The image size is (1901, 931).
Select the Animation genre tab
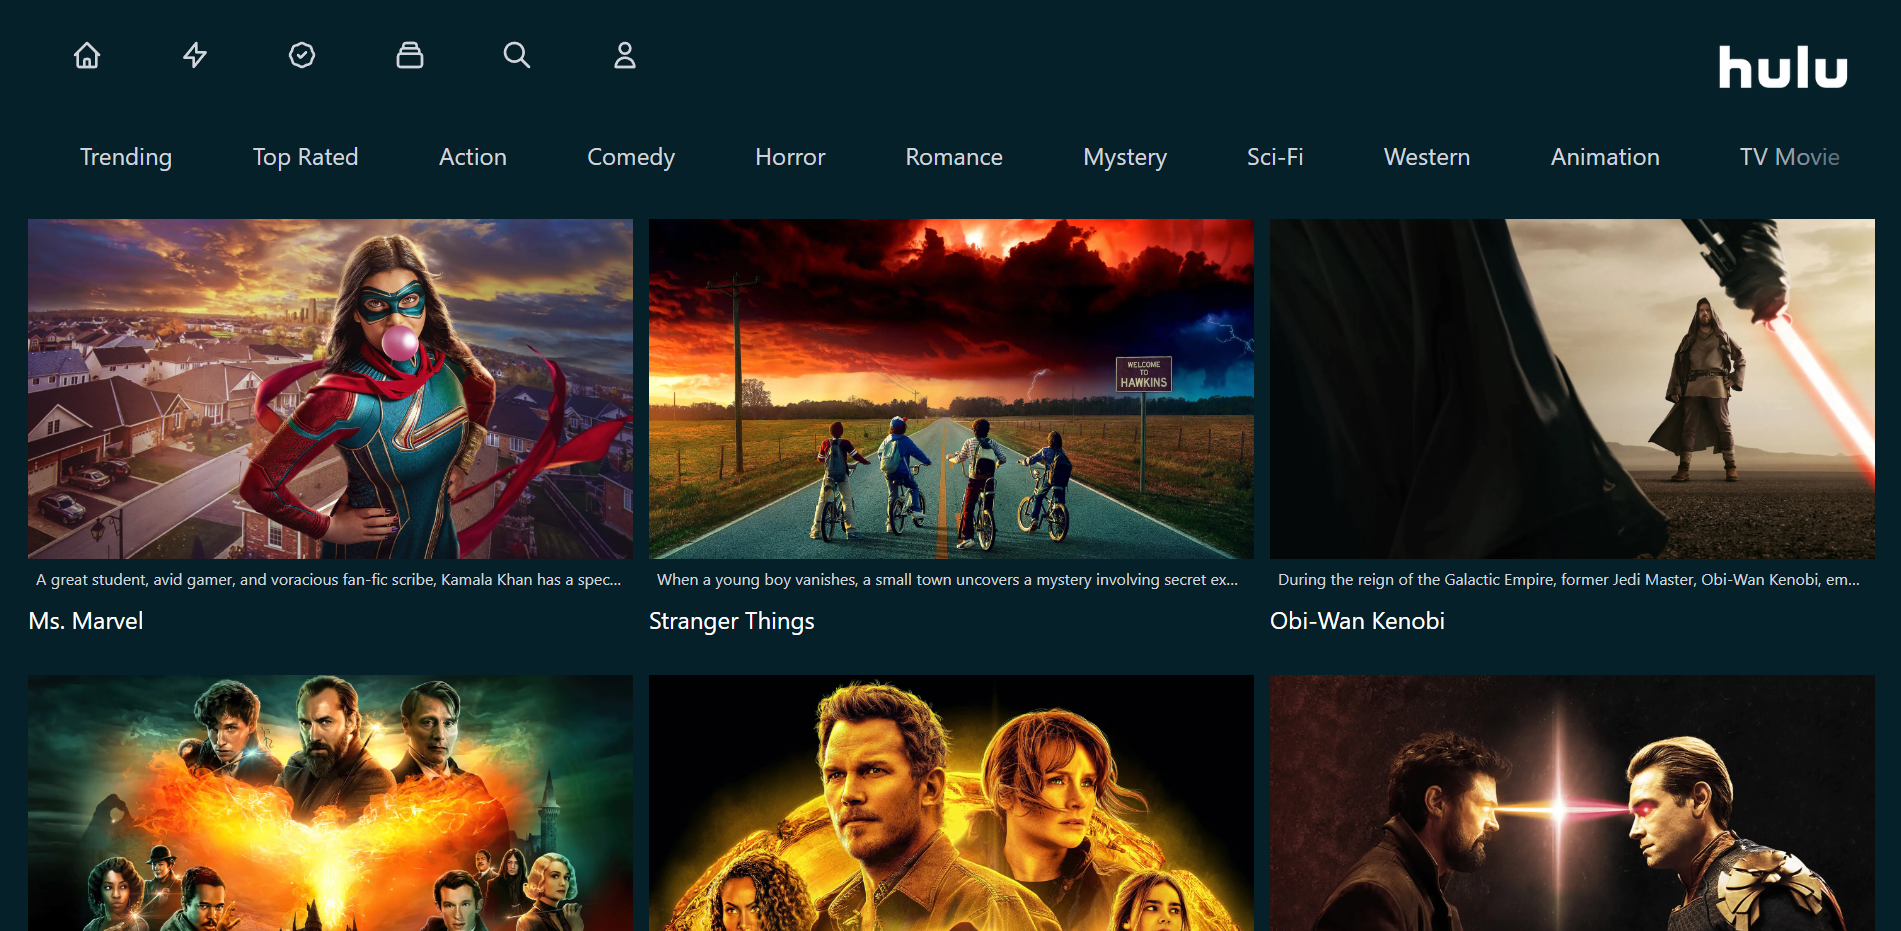tap(1605, 157)
